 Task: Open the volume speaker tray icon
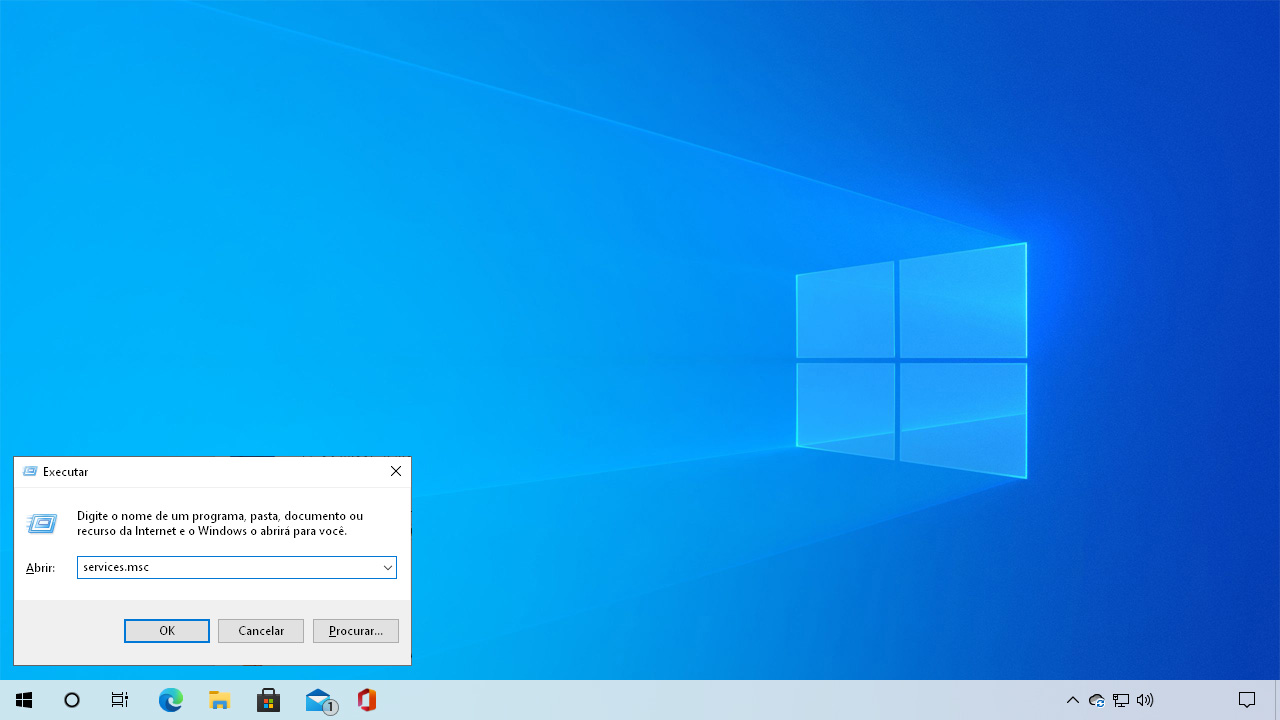tap(1145, 700)
